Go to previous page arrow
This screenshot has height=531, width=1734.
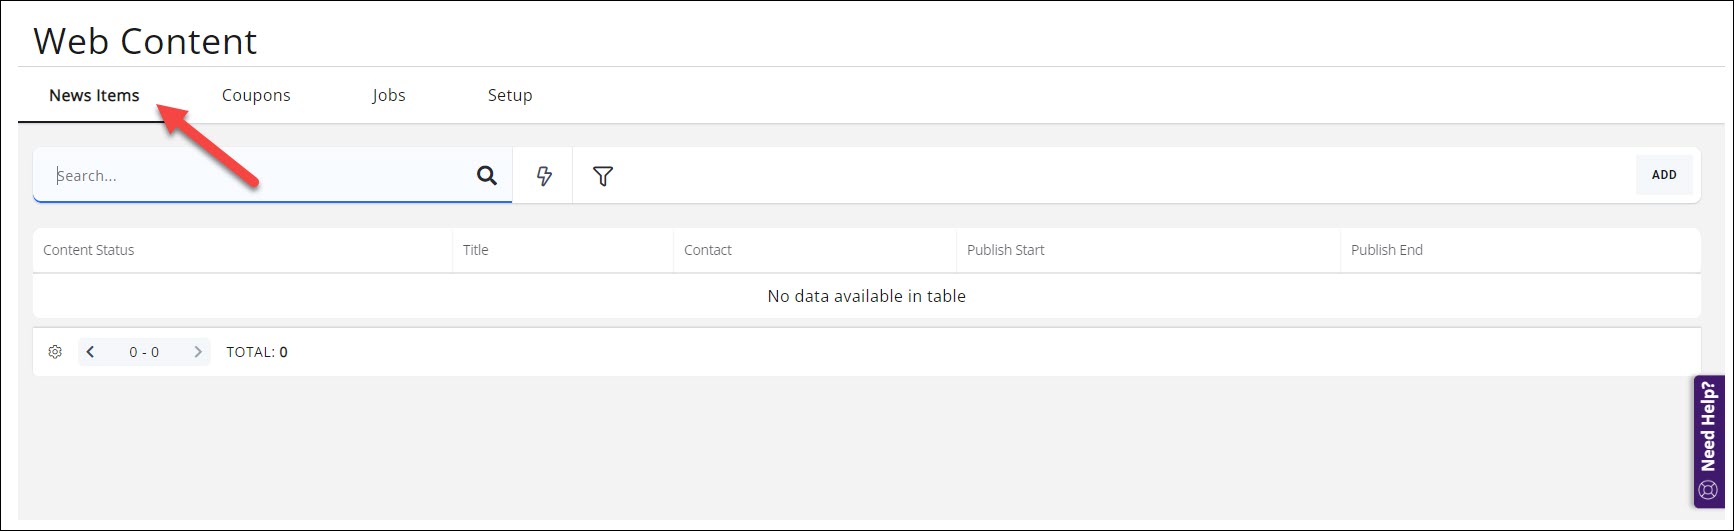(x=91, y=352)
